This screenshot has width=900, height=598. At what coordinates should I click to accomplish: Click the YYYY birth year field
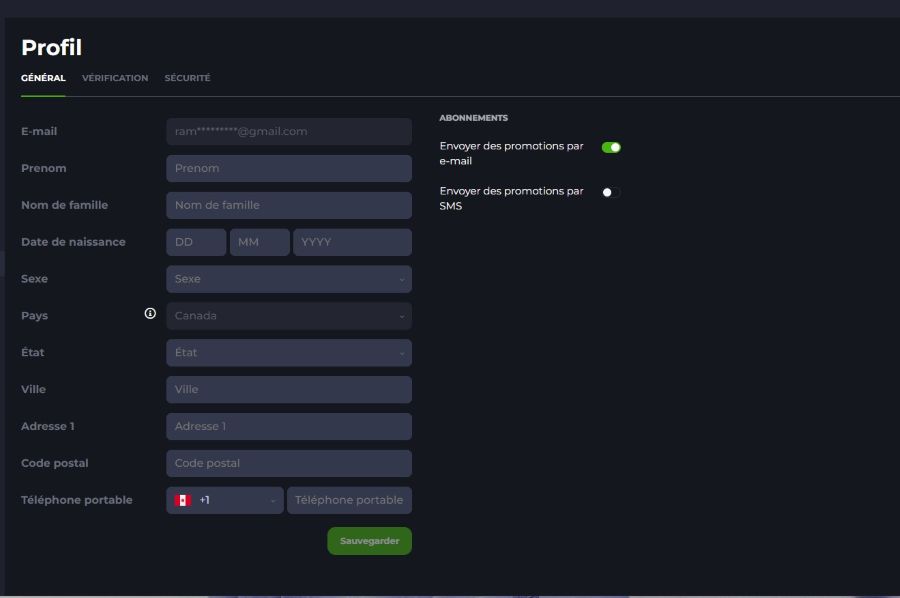352,242
